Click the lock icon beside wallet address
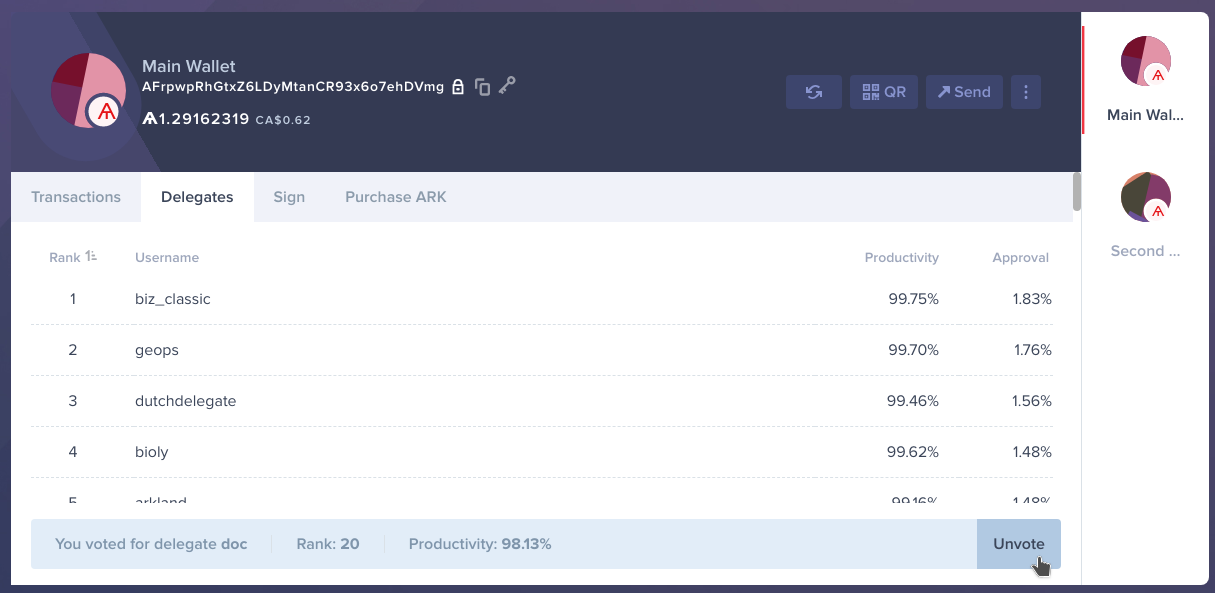Viewport: 1215px width, 593px height. click(458, 87)
